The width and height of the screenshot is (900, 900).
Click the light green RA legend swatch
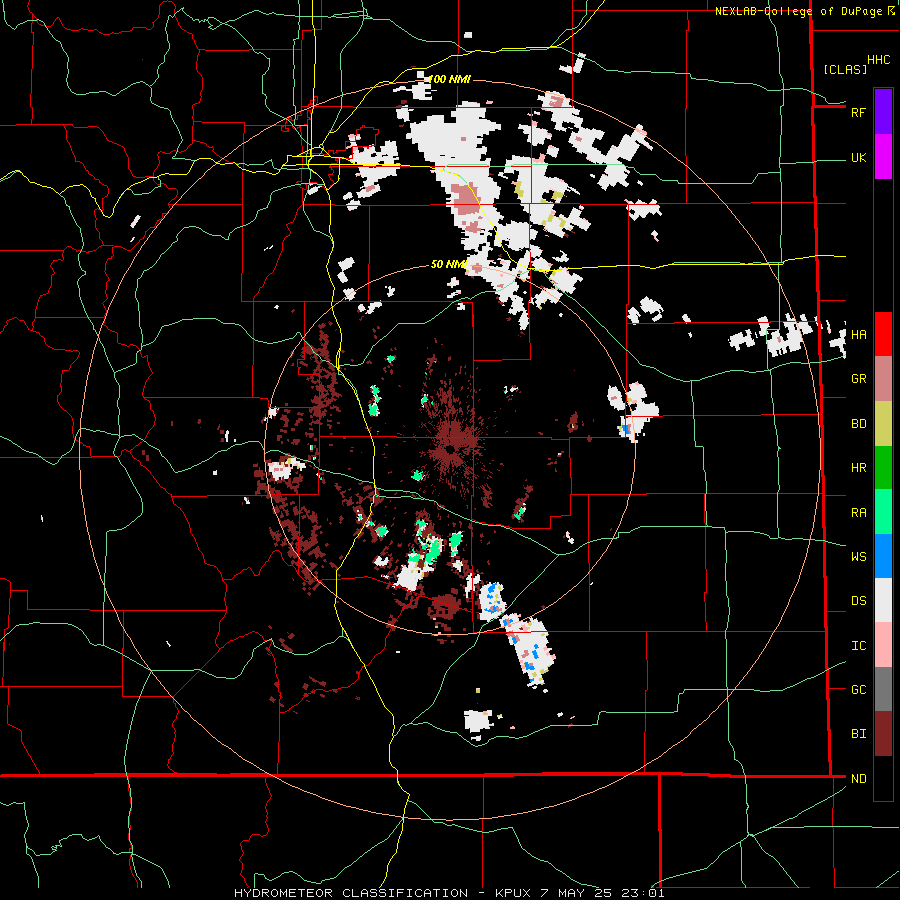(883, 512)
